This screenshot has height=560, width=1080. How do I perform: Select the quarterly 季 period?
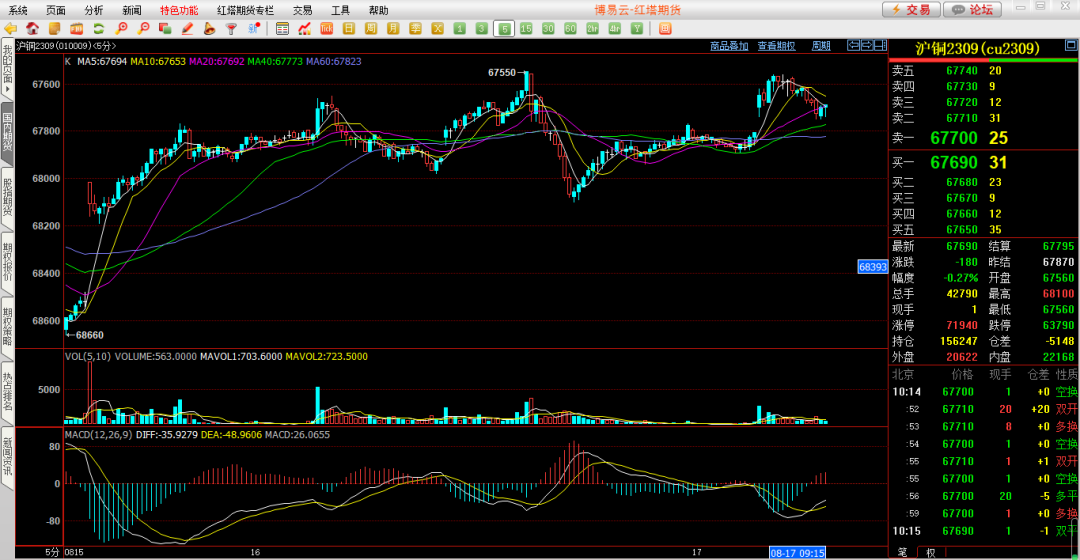(x=415, y=28)
